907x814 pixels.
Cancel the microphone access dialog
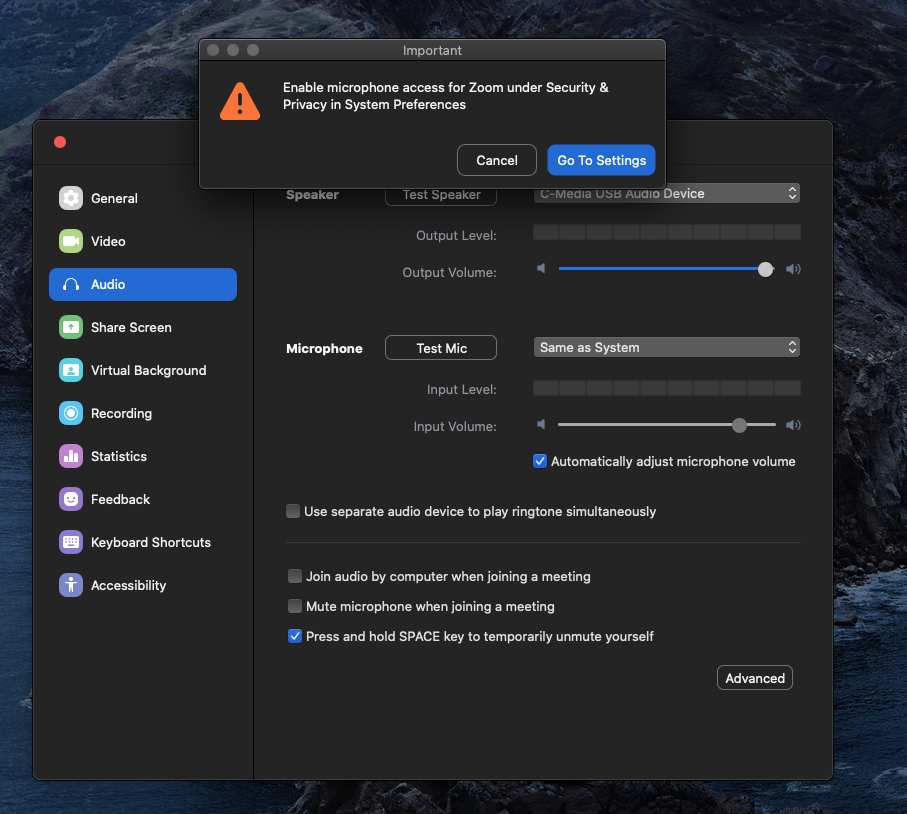click(497, 160)
